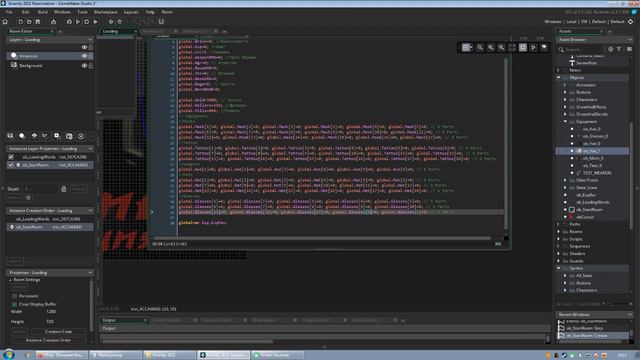
Task: Expand the Rooms folder
Action: (x=559, y=231)
